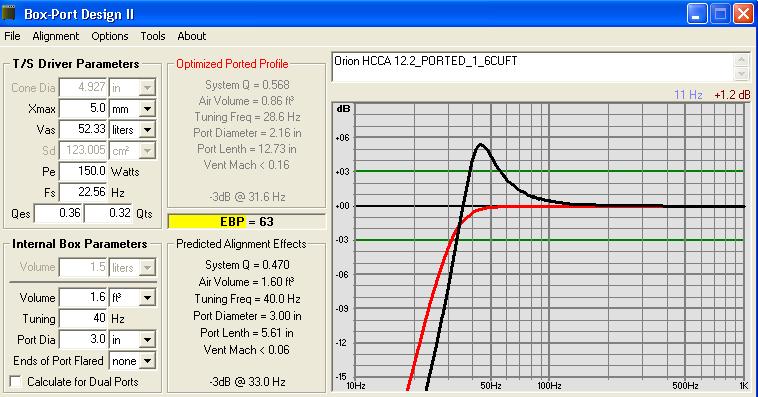Click the Port Dia 3.0 field

click(x=83, y=339)
